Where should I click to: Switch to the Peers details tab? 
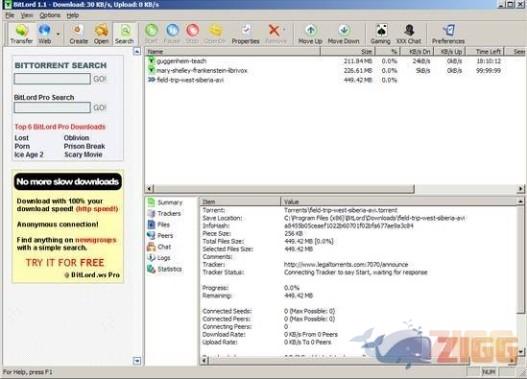[x=160, y=236]
